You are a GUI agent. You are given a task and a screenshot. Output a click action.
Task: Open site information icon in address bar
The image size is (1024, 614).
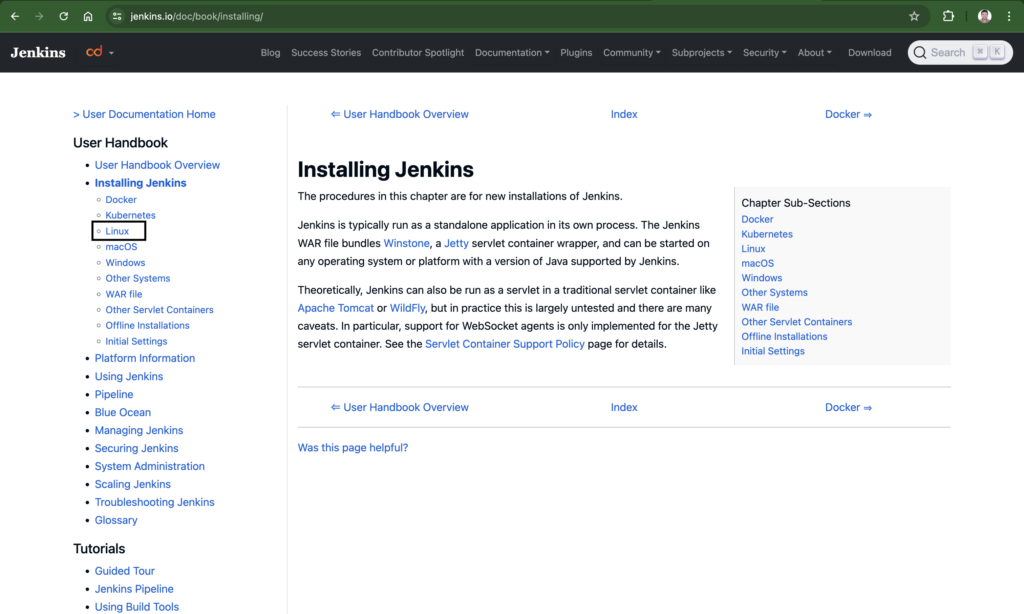[117, 16]
